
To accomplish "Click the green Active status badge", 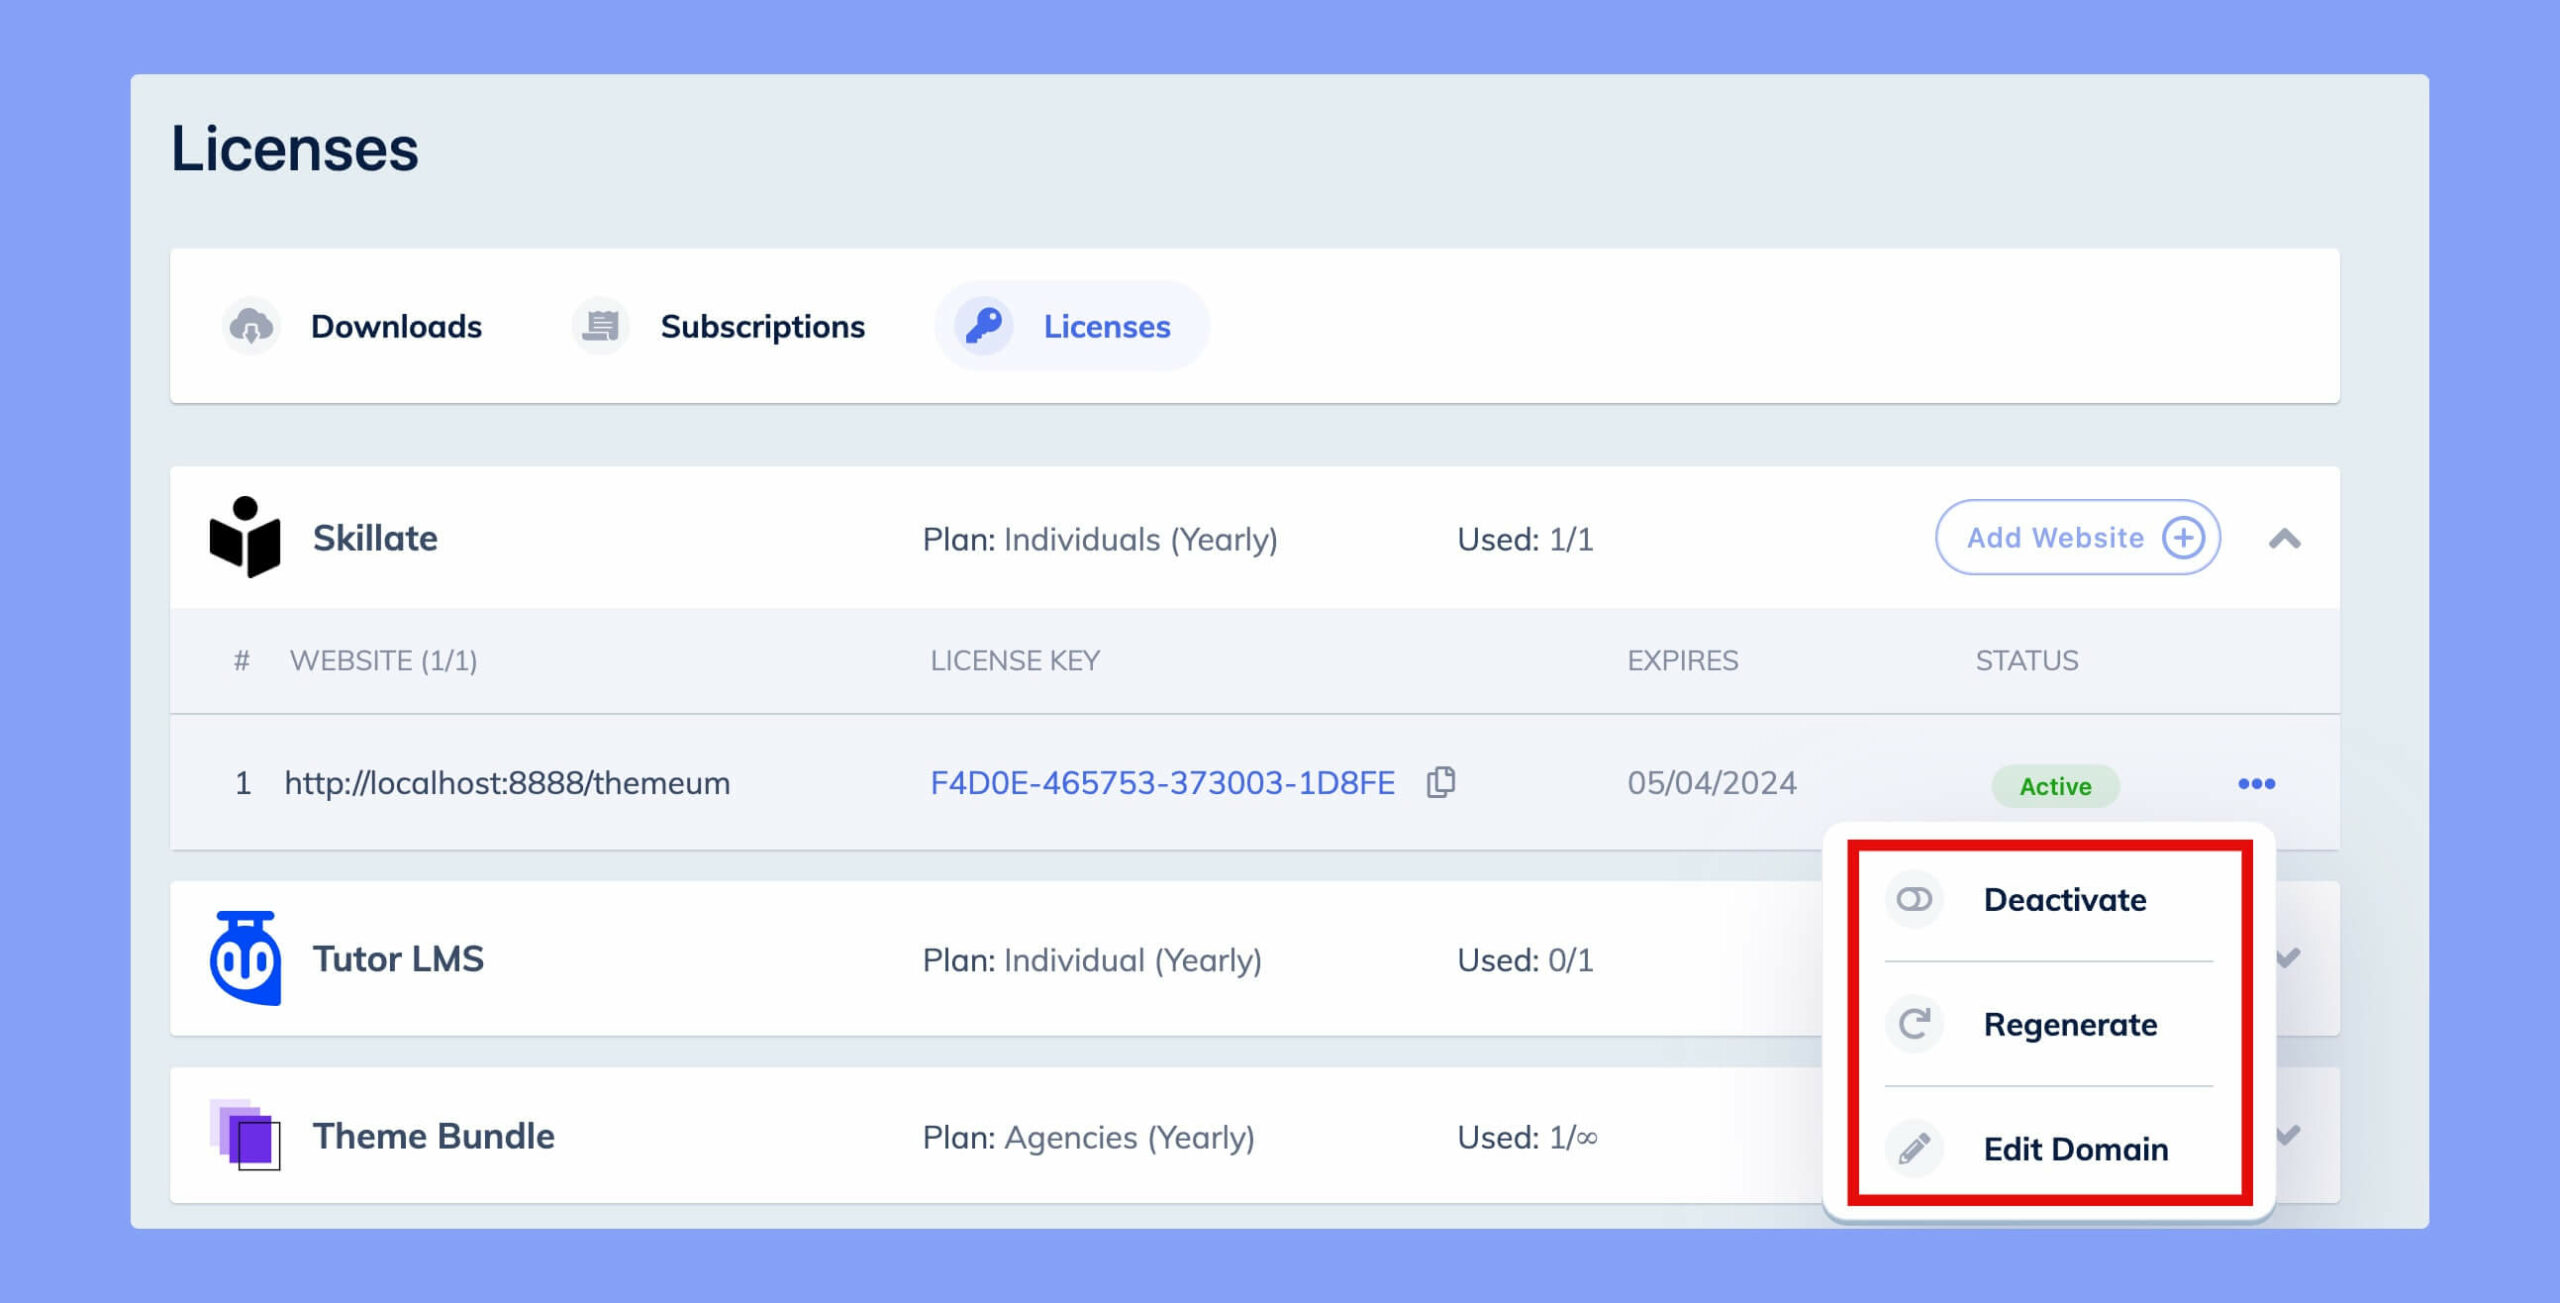I will (x=2055, y=786).
